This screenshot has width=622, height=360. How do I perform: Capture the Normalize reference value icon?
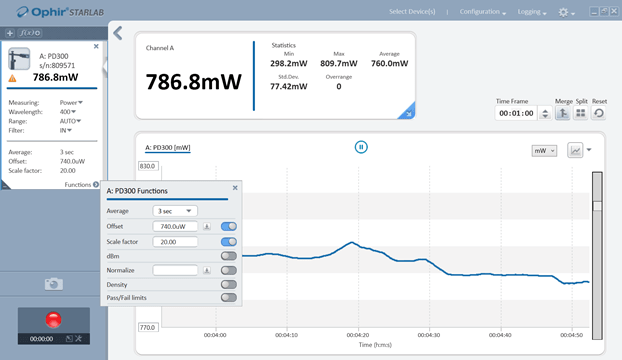coord(207,270)
